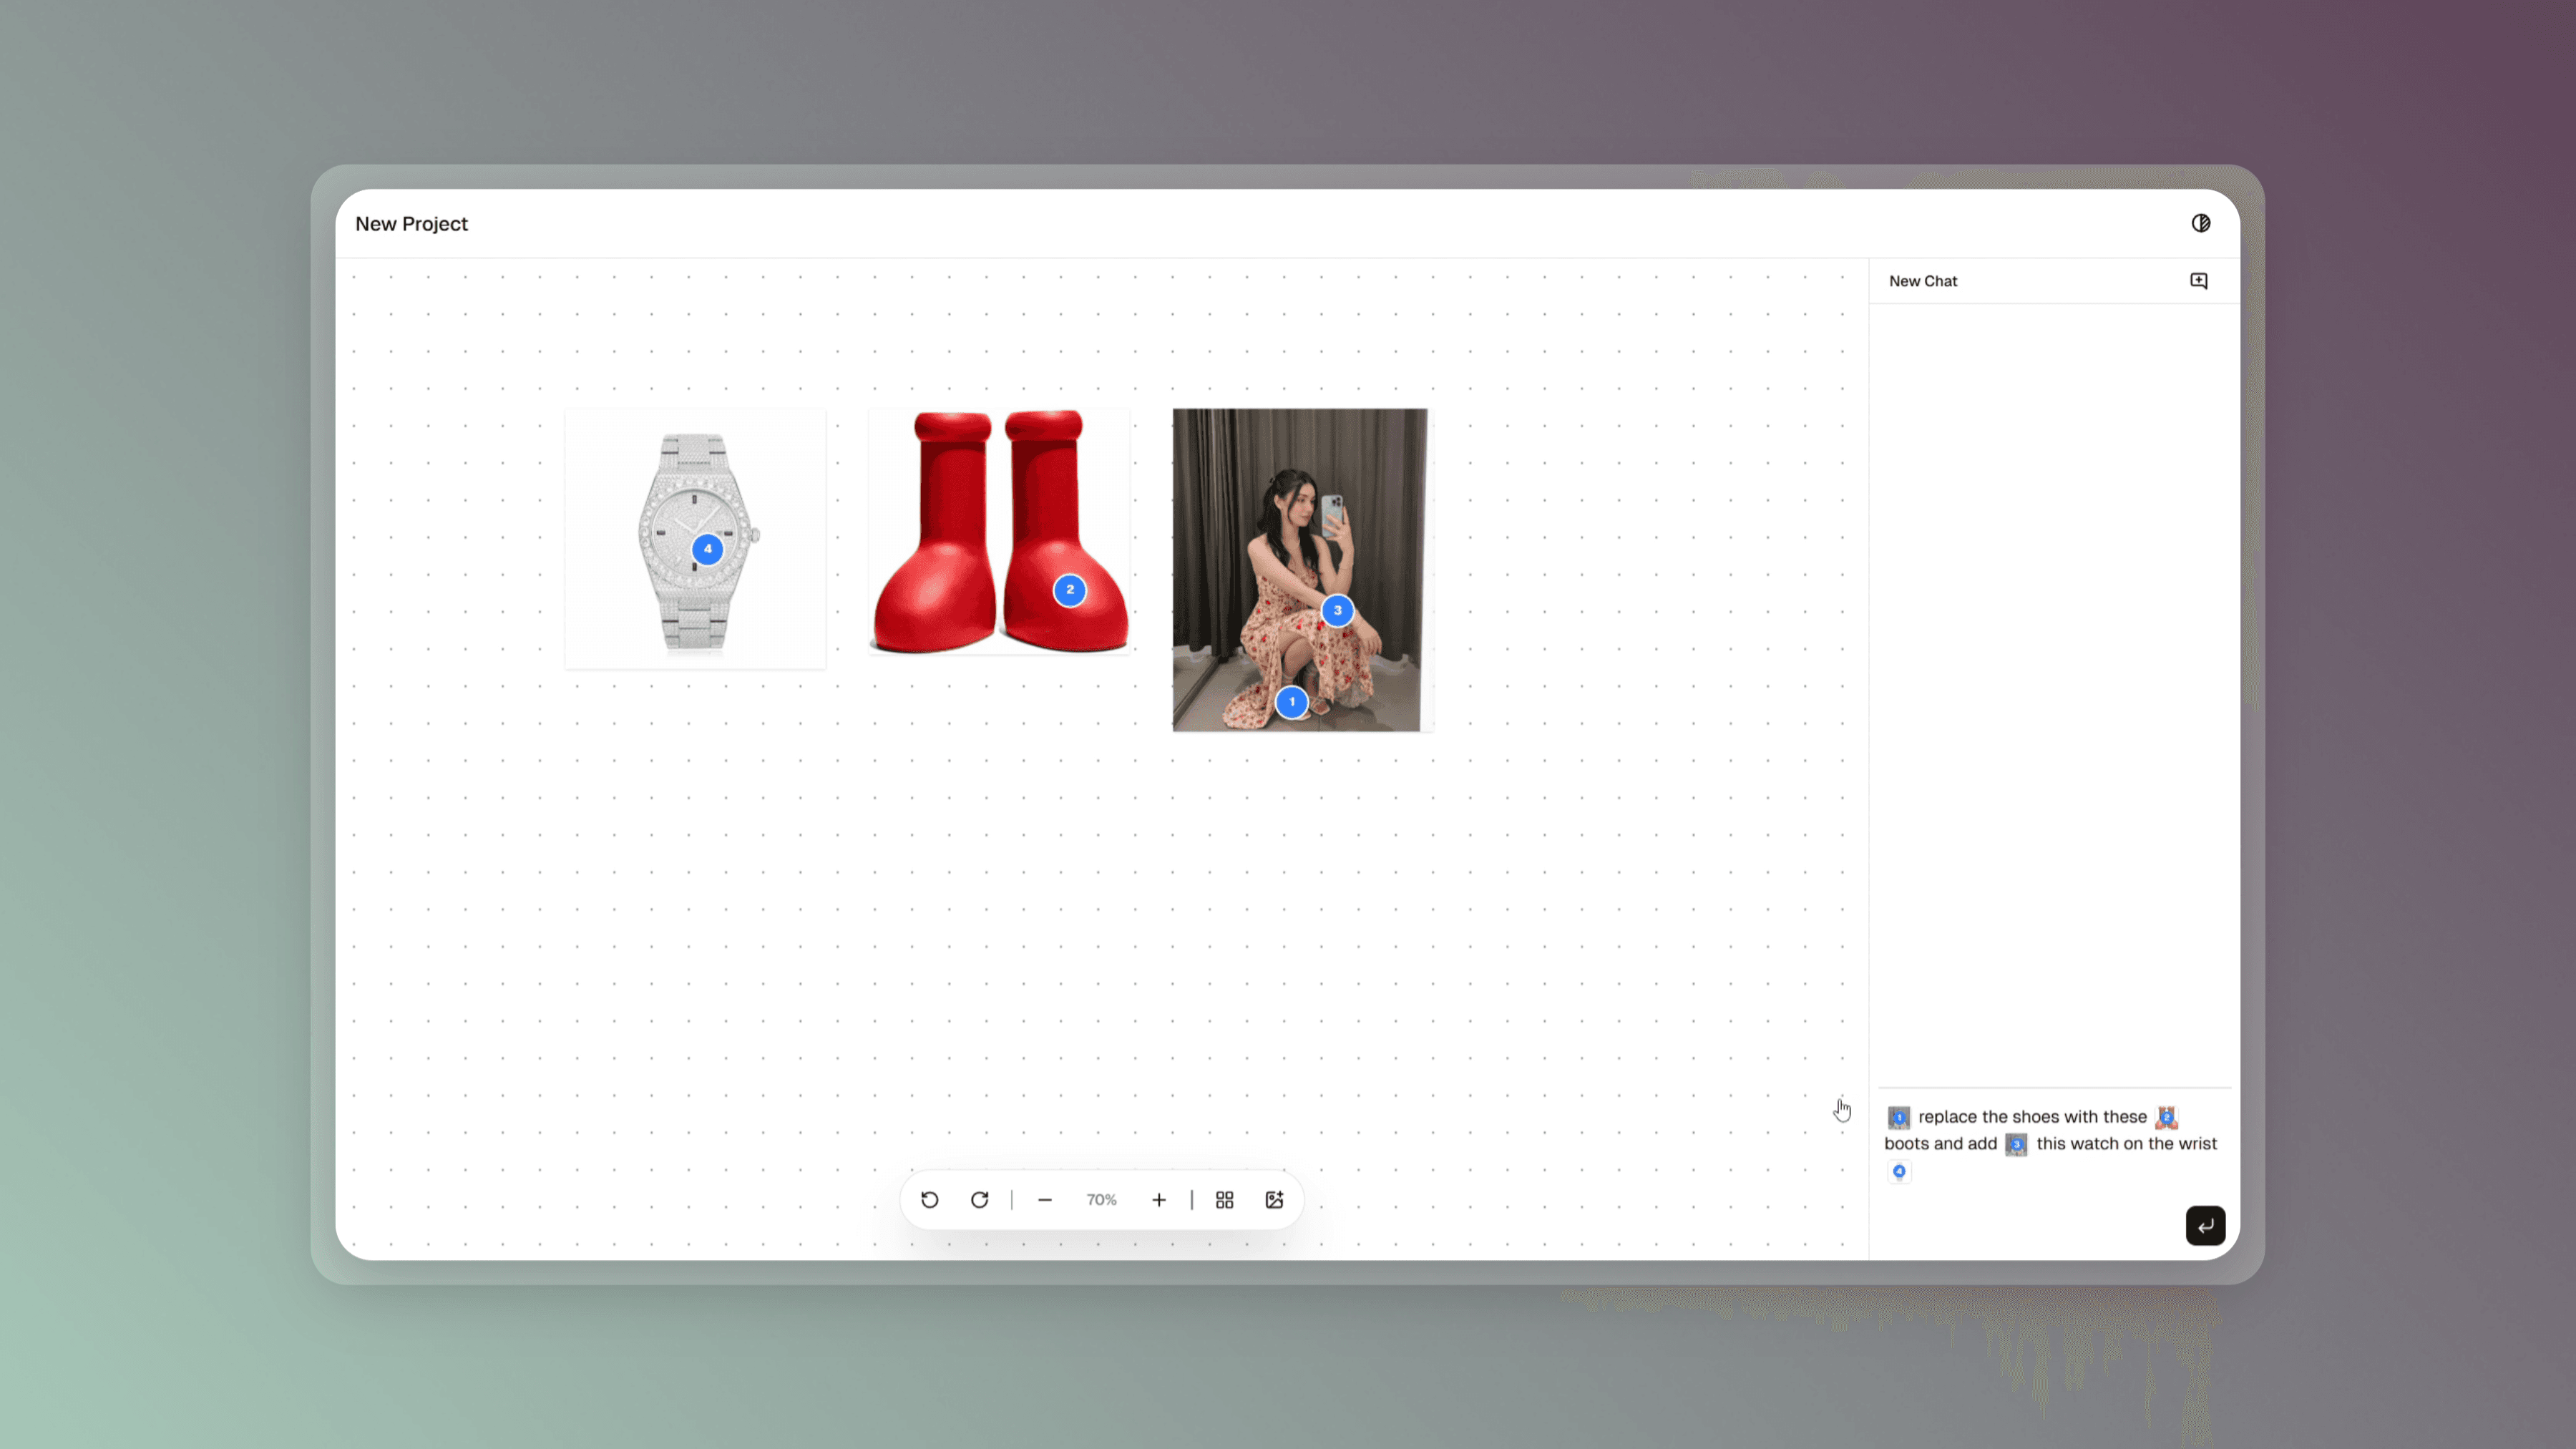2576x1449 pixels.
Task: Click badge 3 on the woman's photo
Action: [1337, 610]
